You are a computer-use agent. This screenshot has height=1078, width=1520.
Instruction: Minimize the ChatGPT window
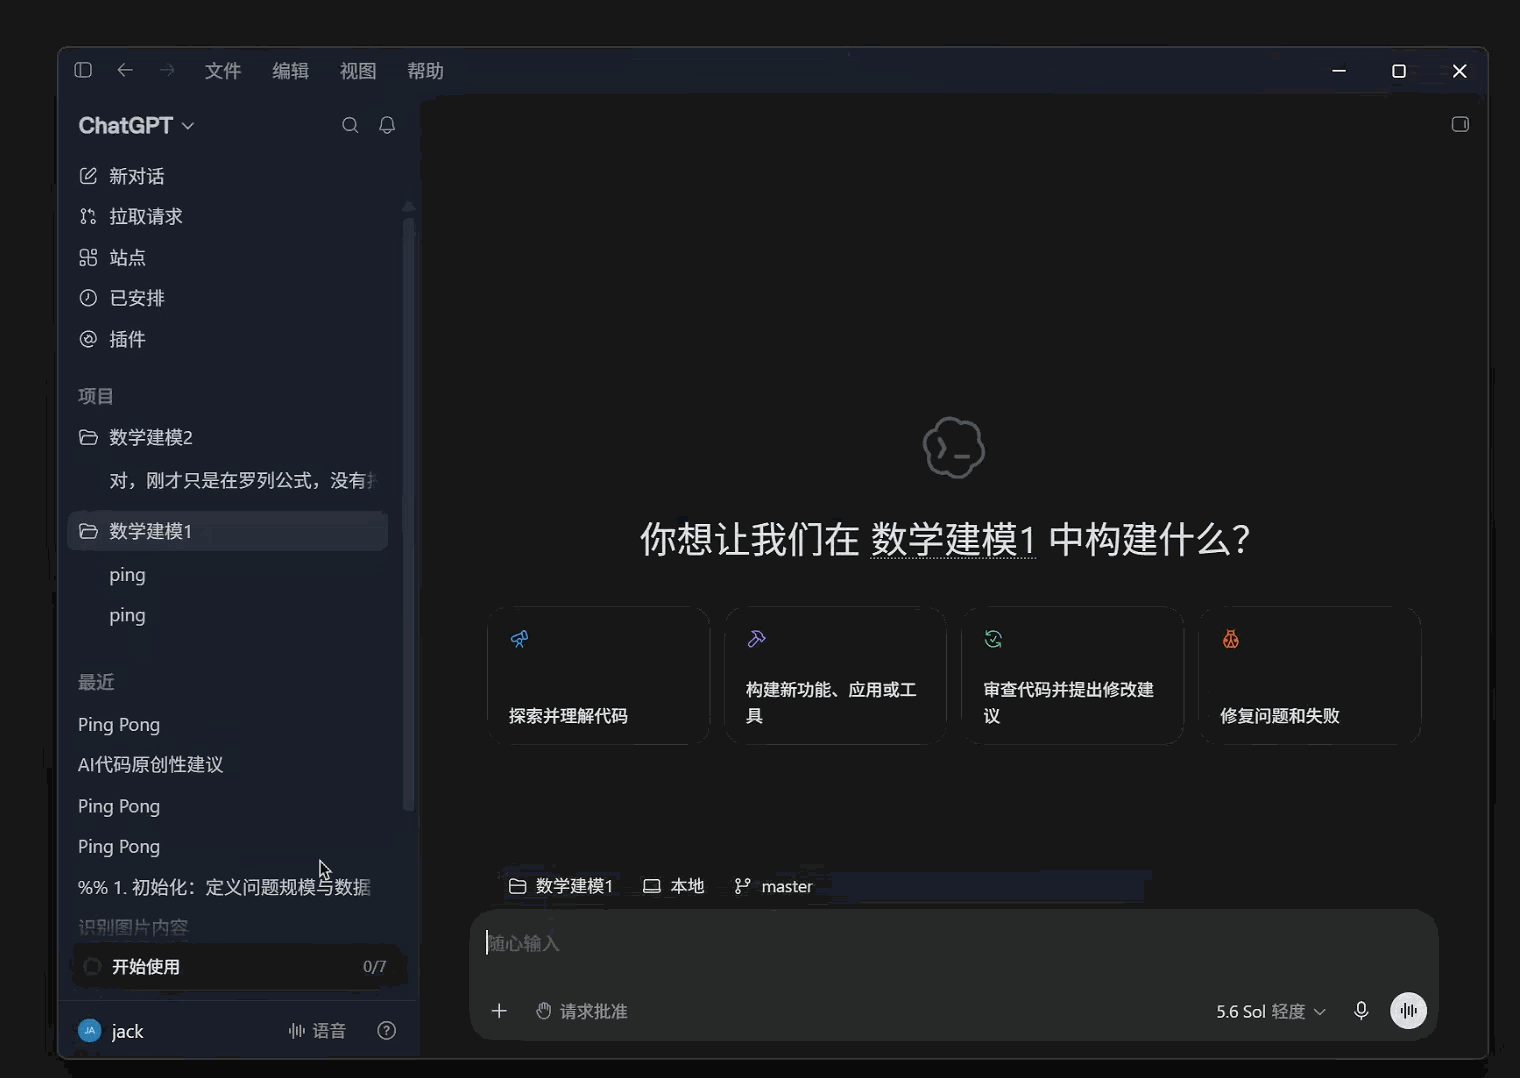(x=1339, y=71)
